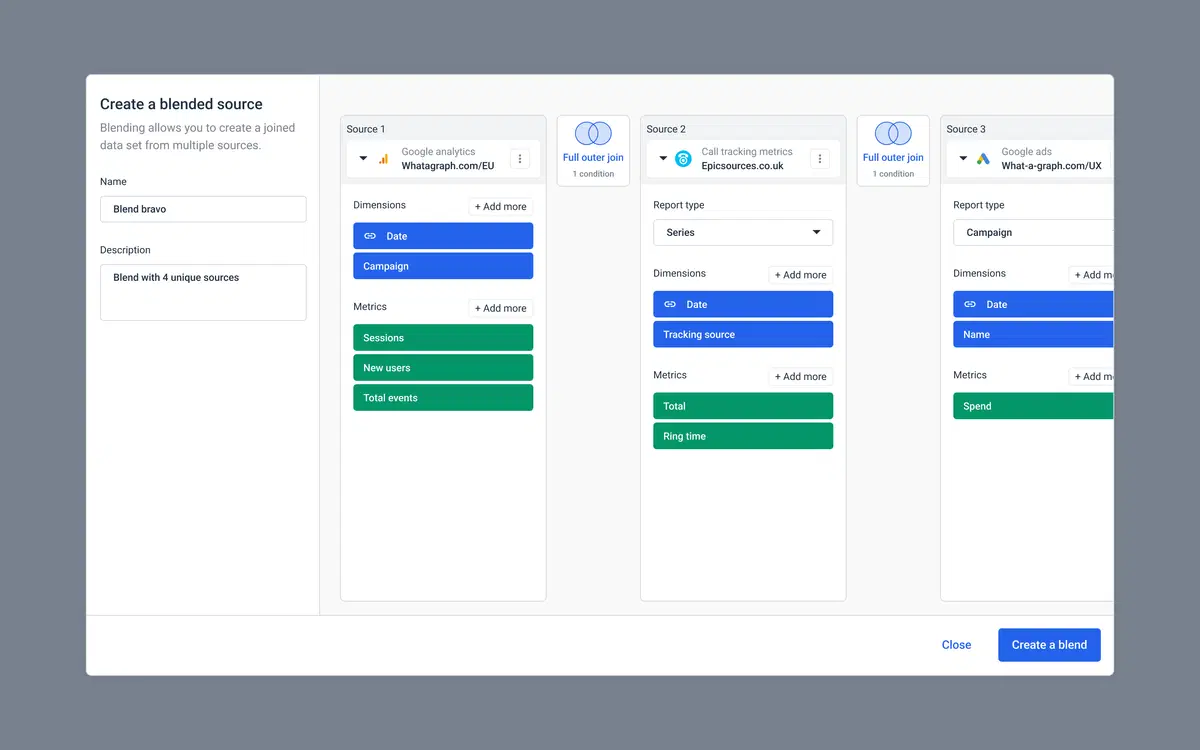Select the Date dimension chip in Source 1
The width and height of the screenshot is (1200, 750).
click(442, 235)
